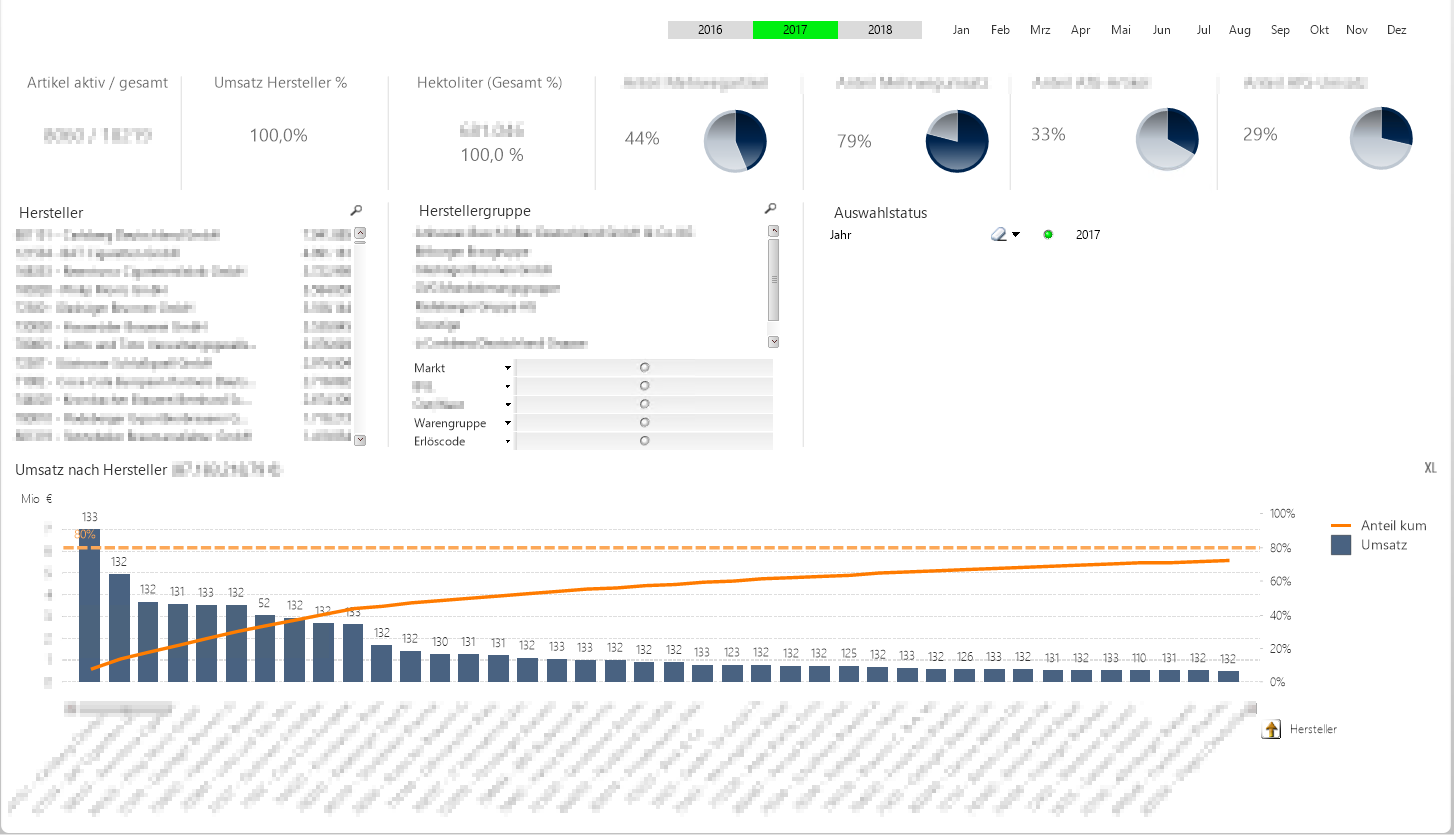Viewport: 1454px width, 836px height.
Task: Click the green selection indicator for Jahr
Action: tap(1048, 235)
